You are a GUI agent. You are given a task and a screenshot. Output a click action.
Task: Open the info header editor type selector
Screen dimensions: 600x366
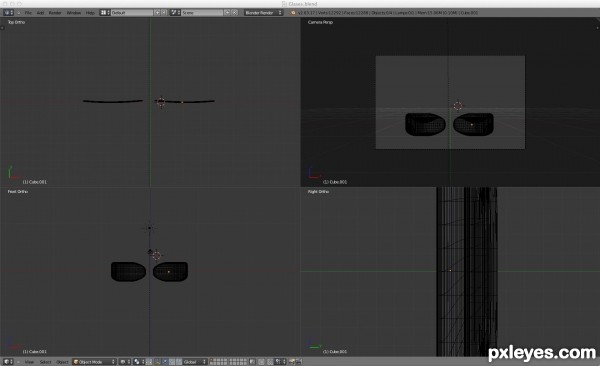[x=8, y=13]
